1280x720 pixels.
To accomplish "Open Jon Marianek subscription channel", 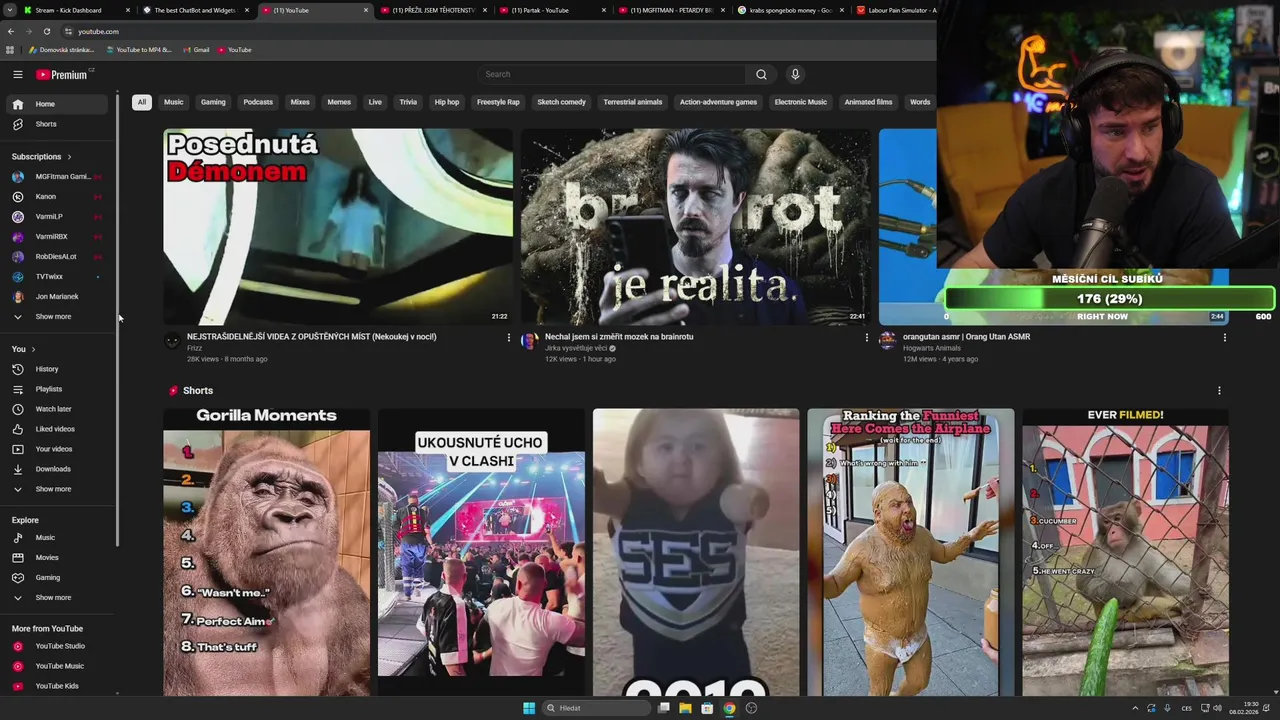I will (x=56, y=297).
